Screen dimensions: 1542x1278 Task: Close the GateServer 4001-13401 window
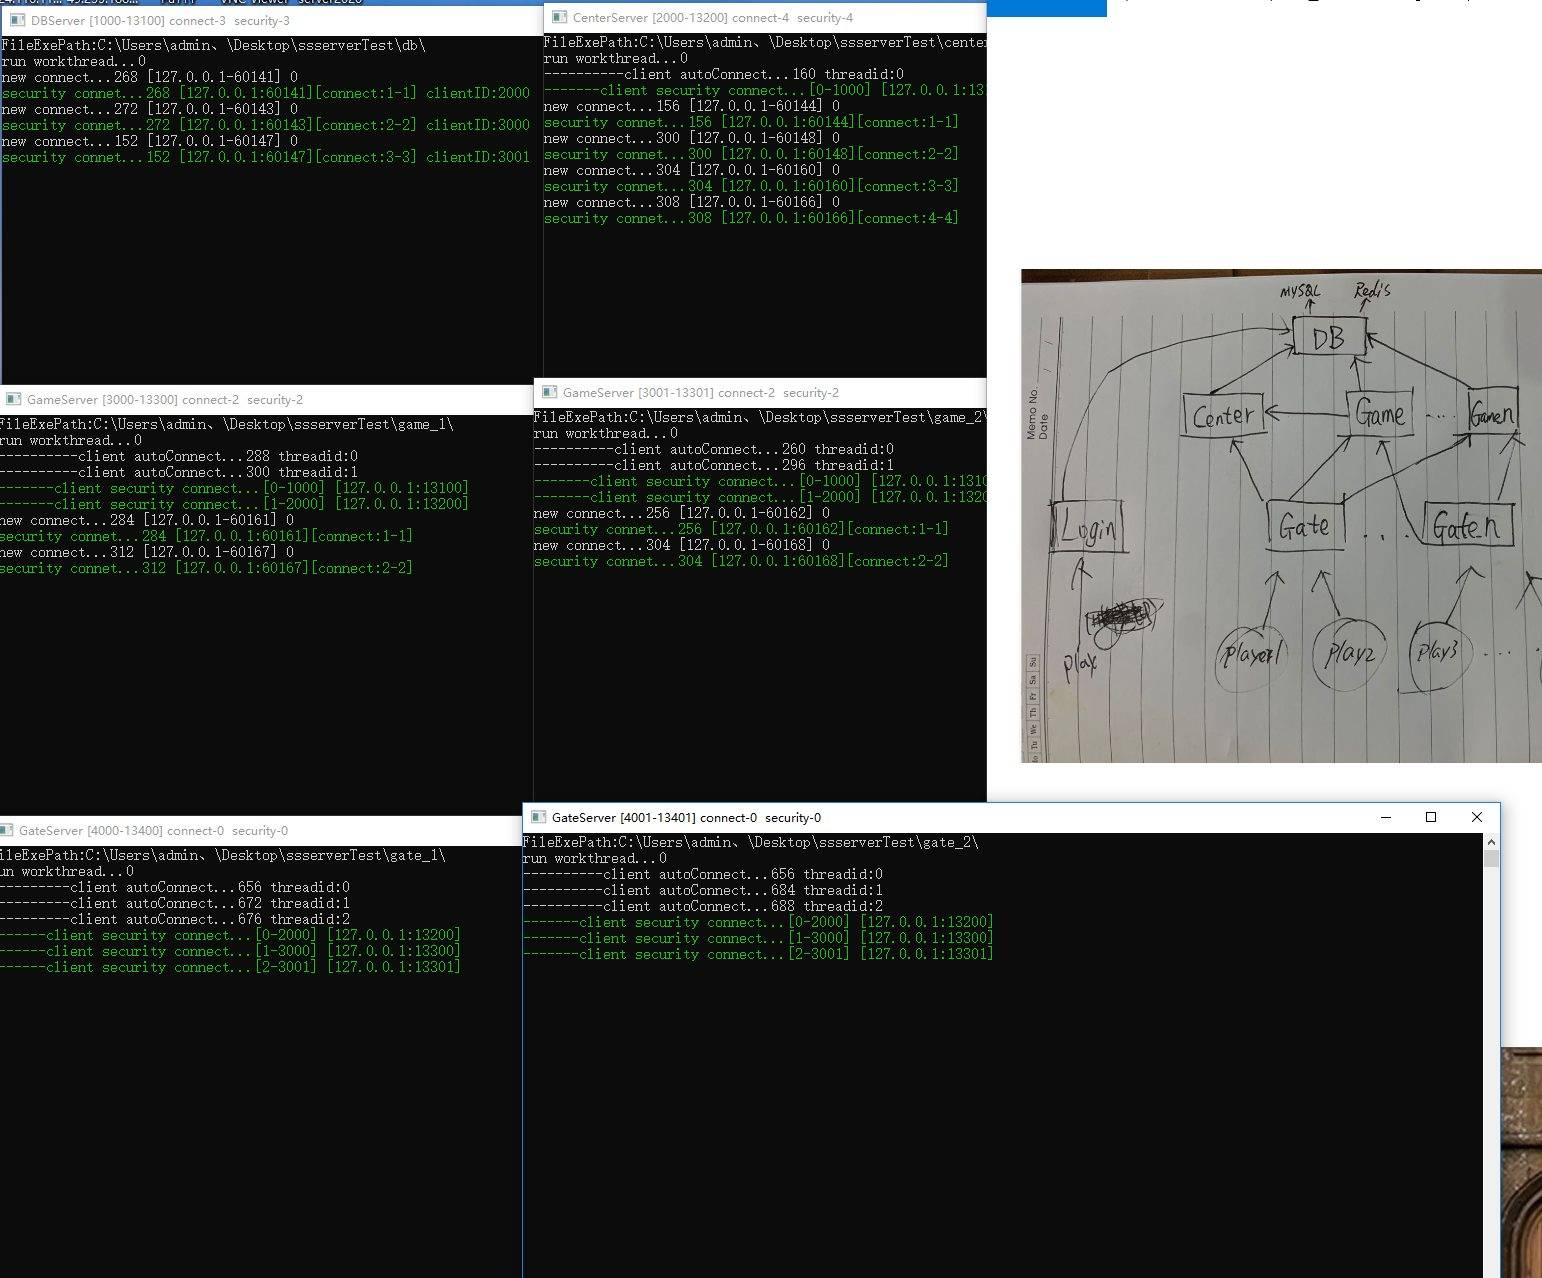(1476, 817)
